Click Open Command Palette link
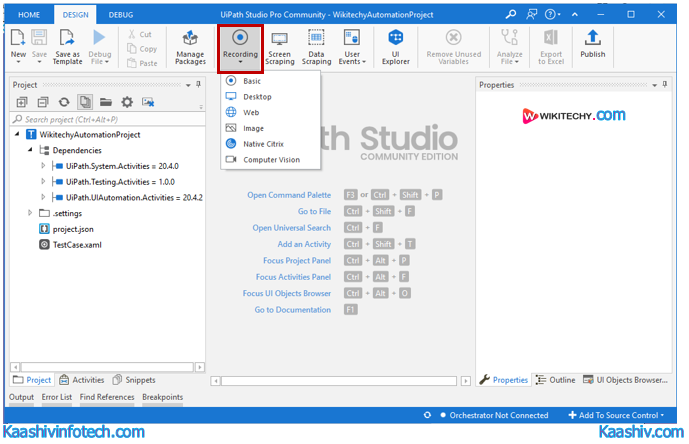689x444 pixels. (x=289, y=195)
